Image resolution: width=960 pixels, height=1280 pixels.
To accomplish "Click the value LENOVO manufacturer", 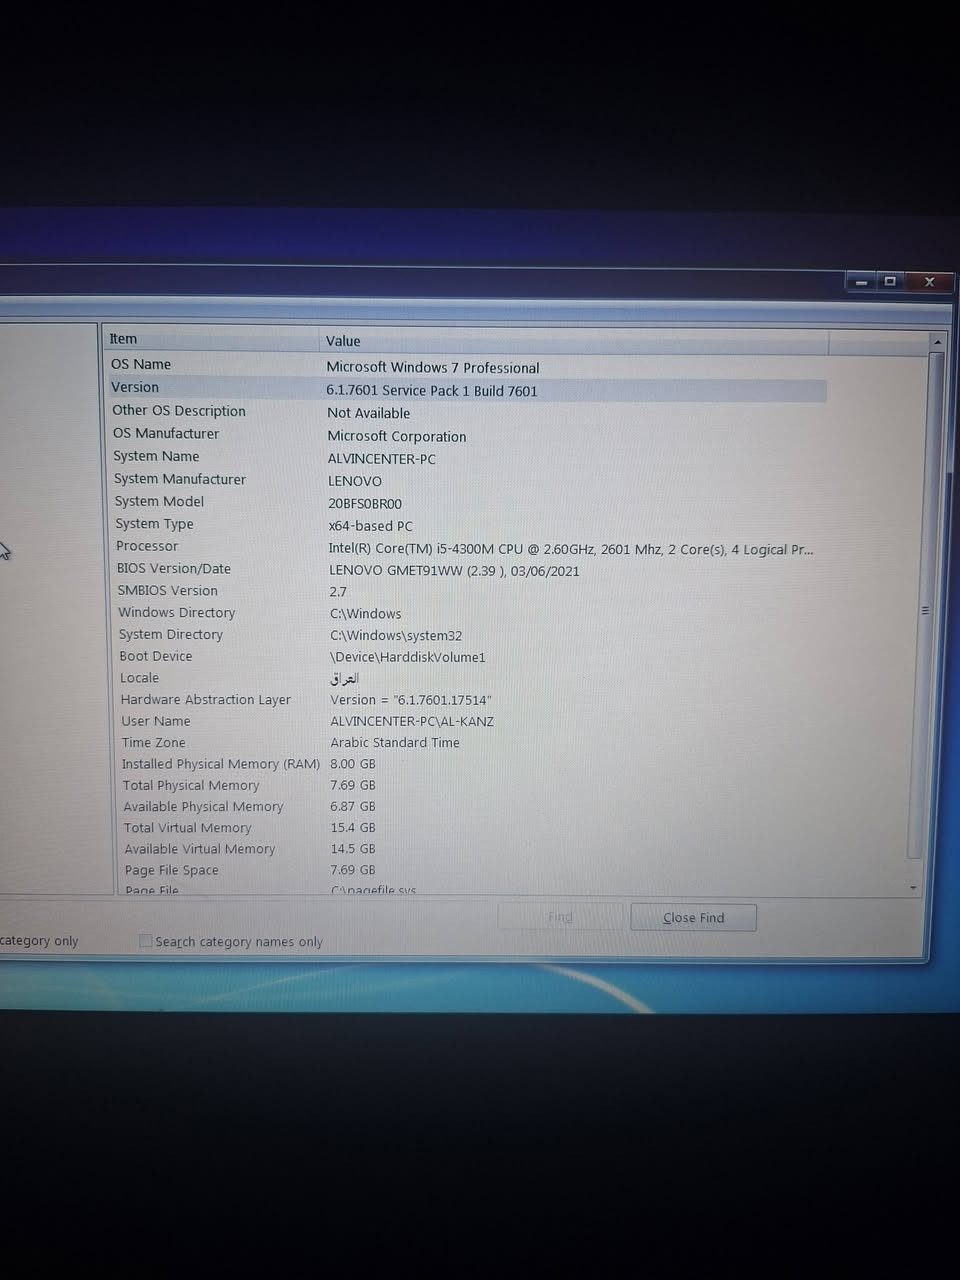I will tap(355, 481).
